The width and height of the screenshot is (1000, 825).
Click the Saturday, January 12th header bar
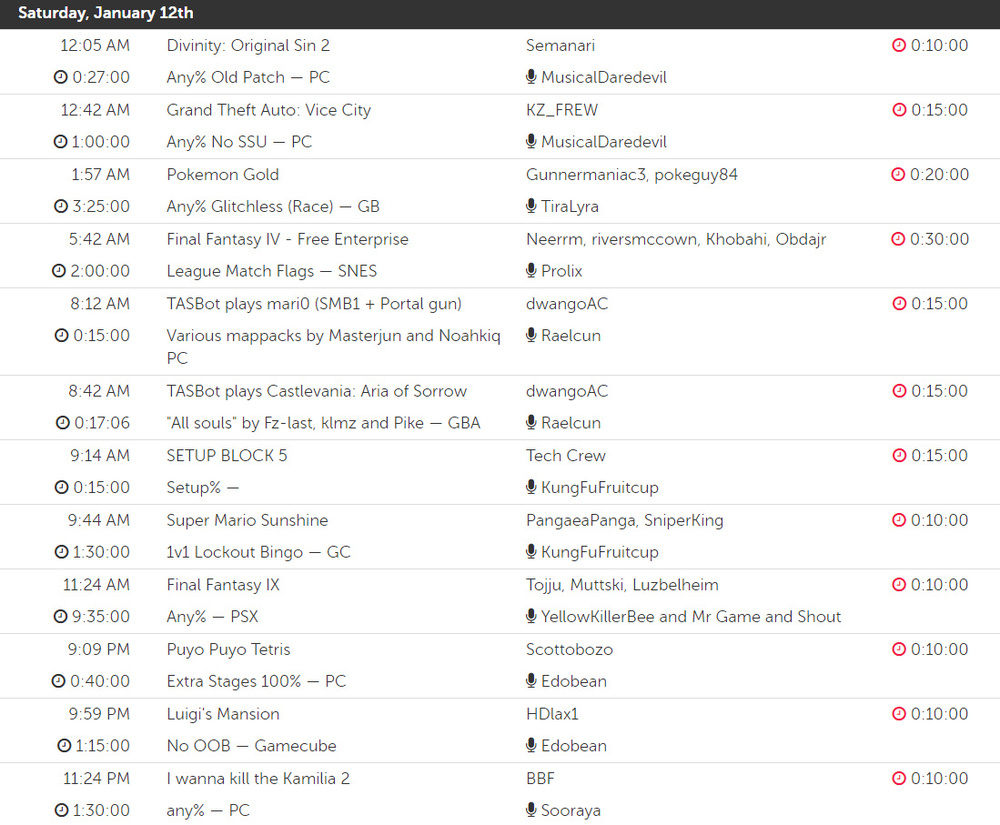click(500, 14)
